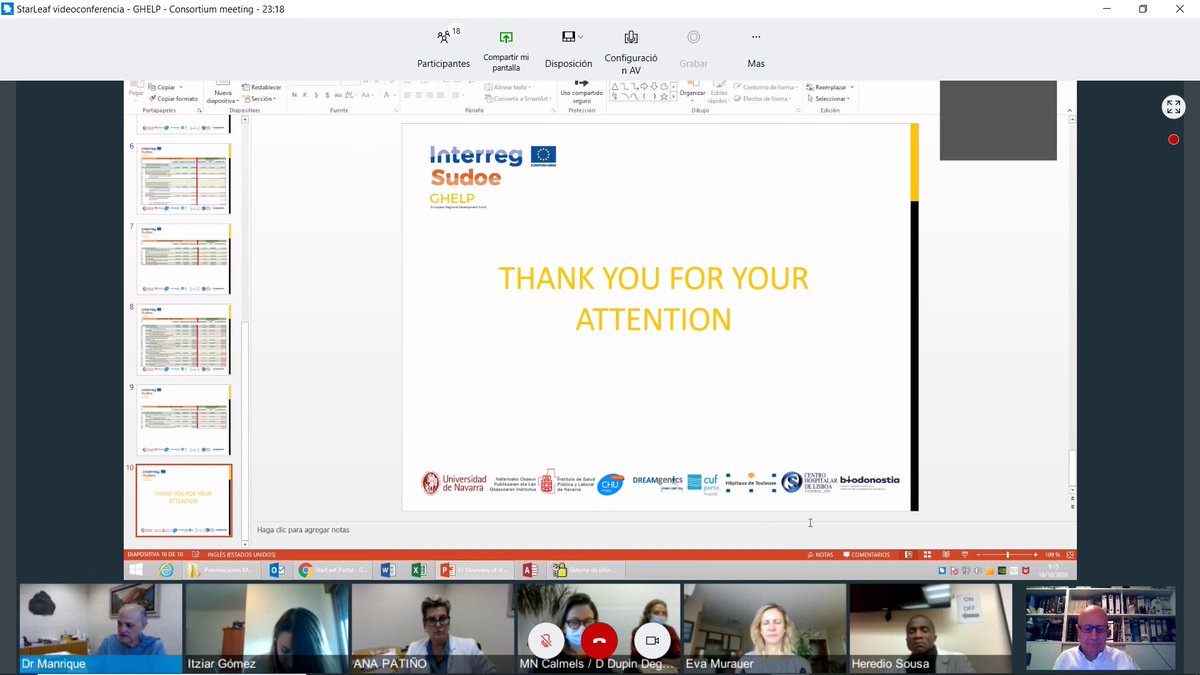This screenshot has height=675, width=1200.
Task: Click the spell-check icon in status bar
Action: pos(198,554)
